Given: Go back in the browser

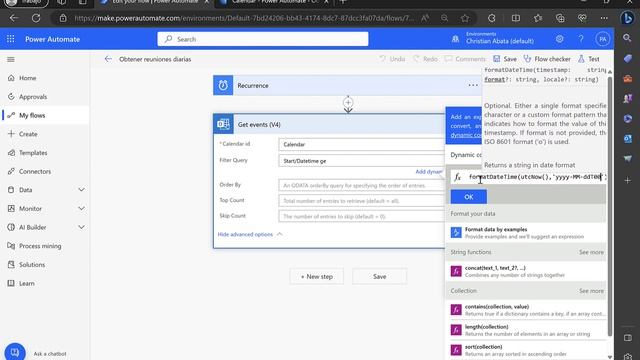Looking at the screenshot, I should [x=13, y=18].
